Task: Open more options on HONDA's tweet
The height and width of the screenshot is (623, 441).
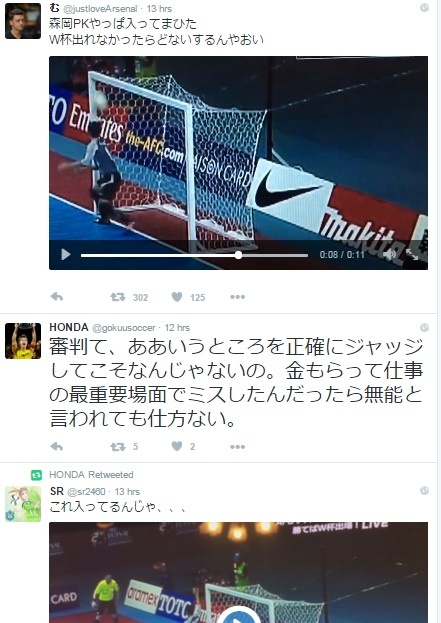Action: click(x=237, y=447)
